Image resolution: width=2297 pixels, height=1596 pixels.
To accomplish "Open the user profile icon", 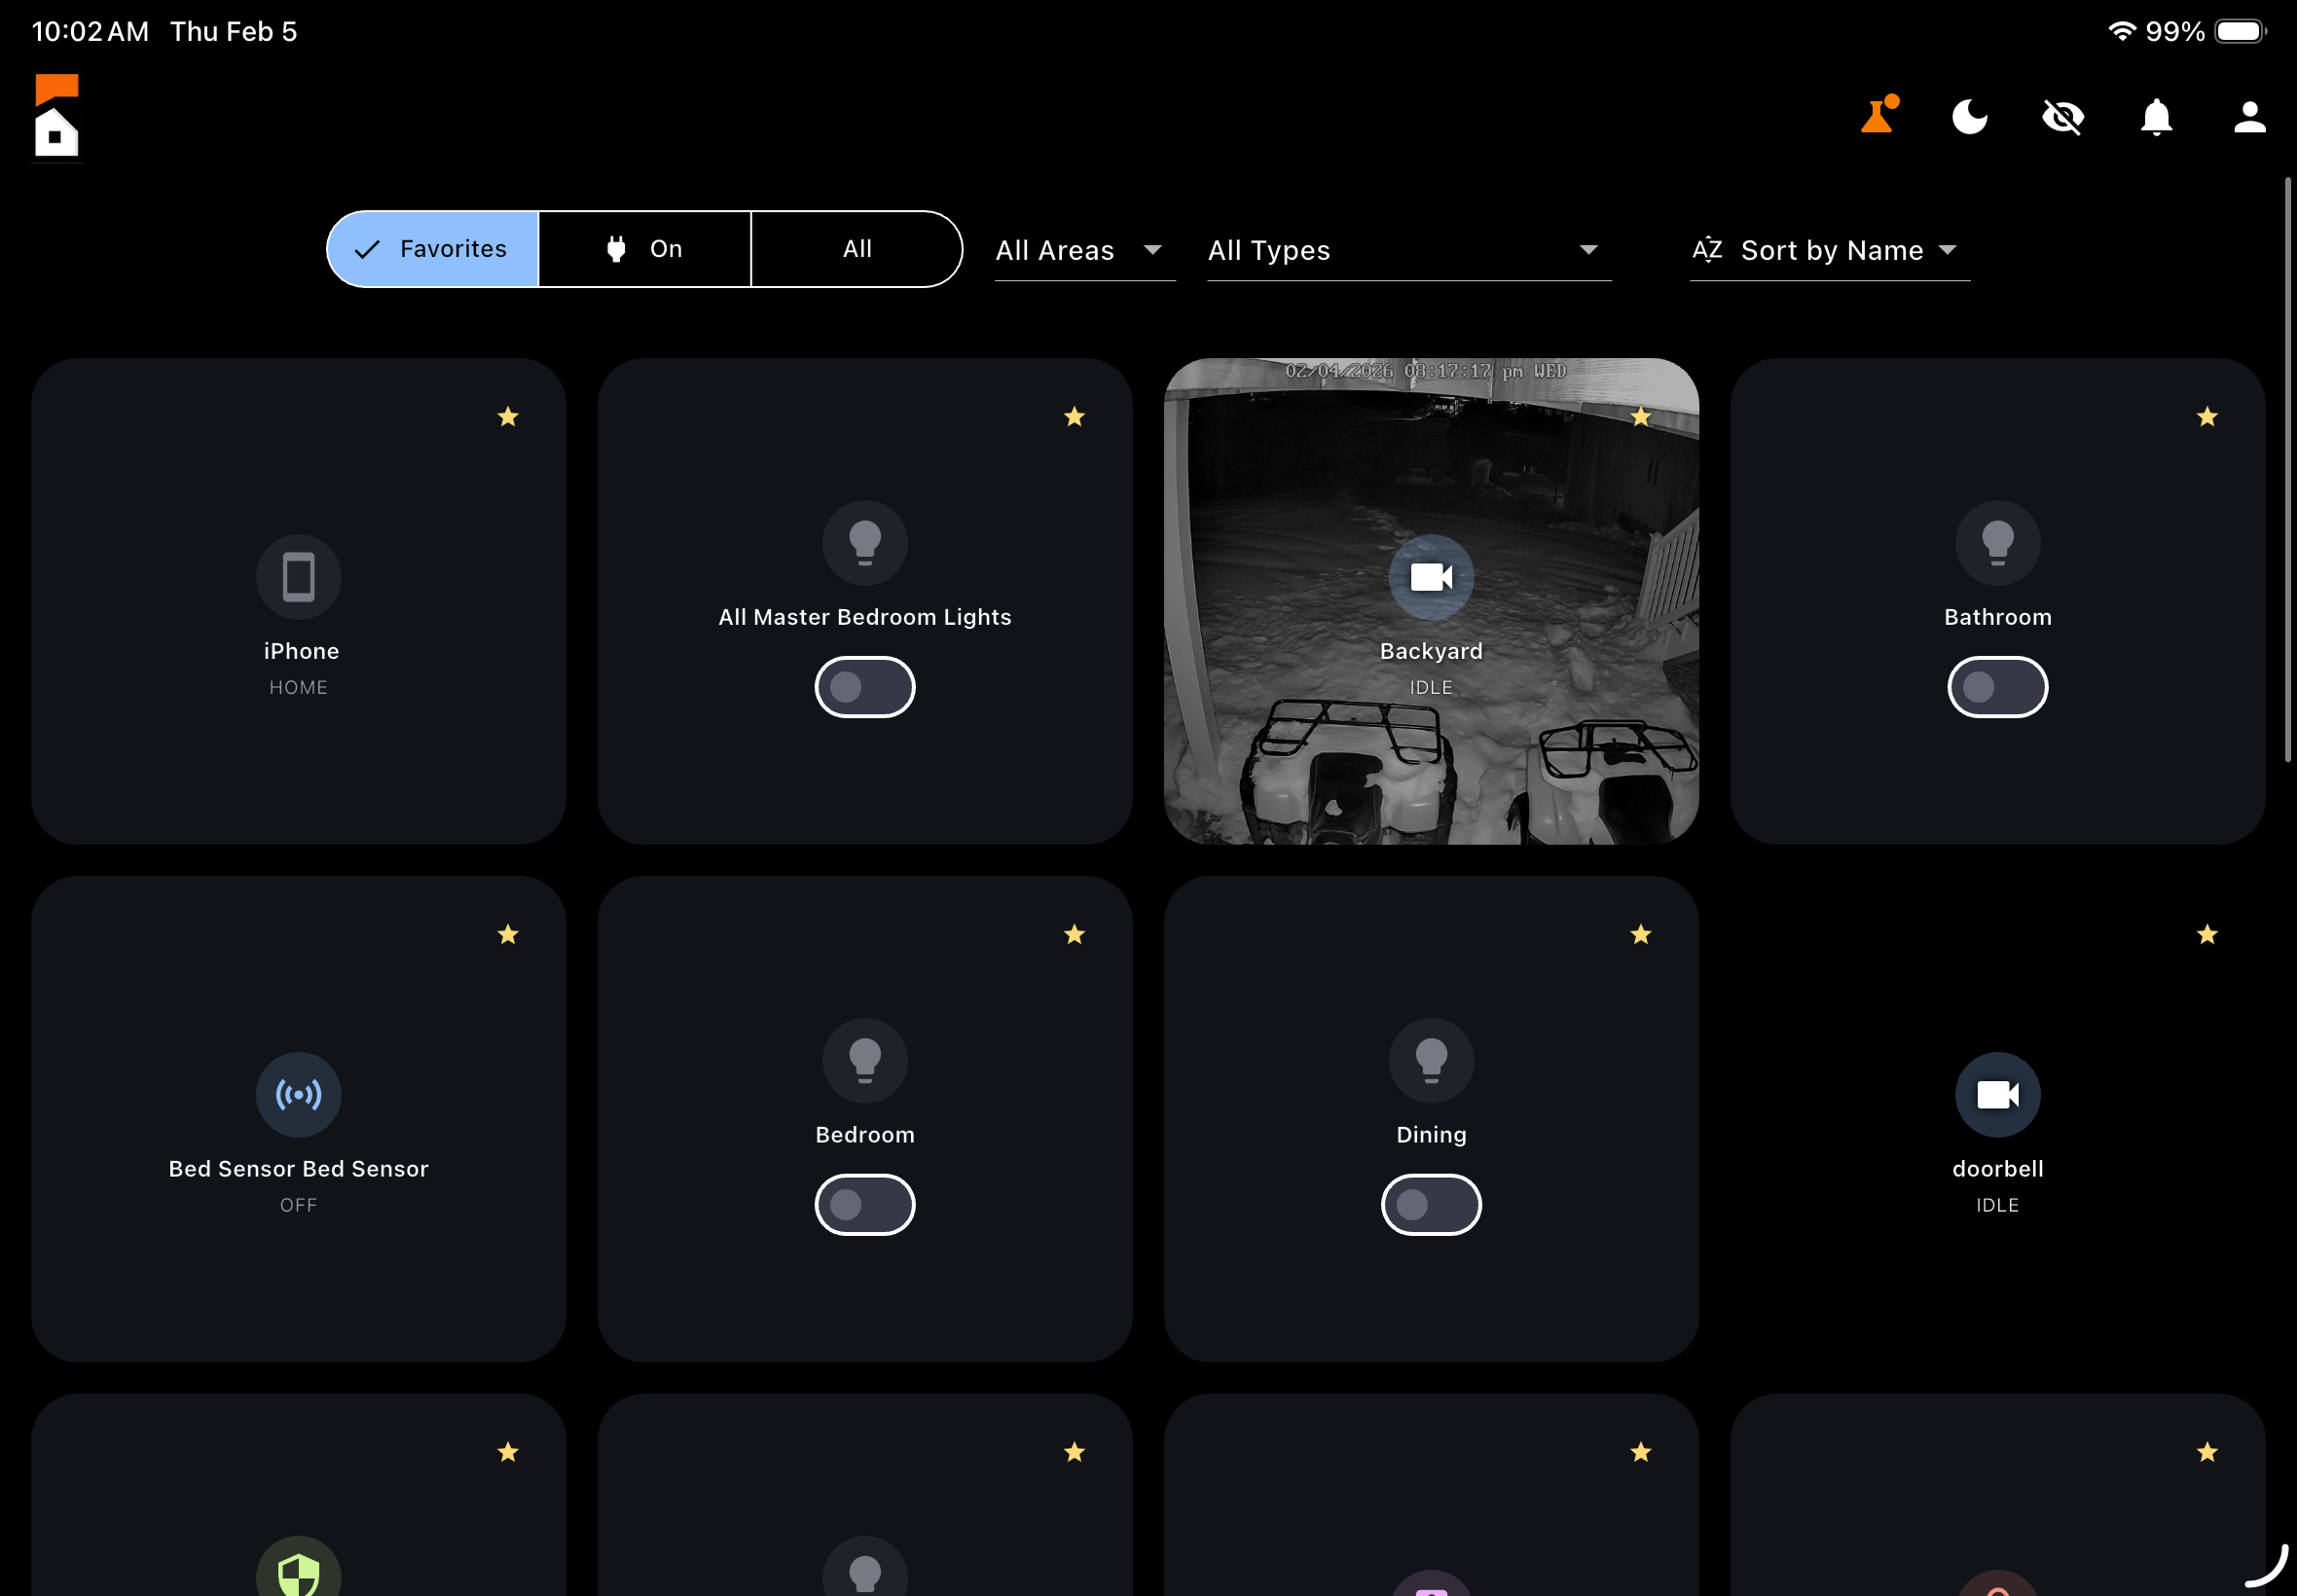I will coord(2248,117).
